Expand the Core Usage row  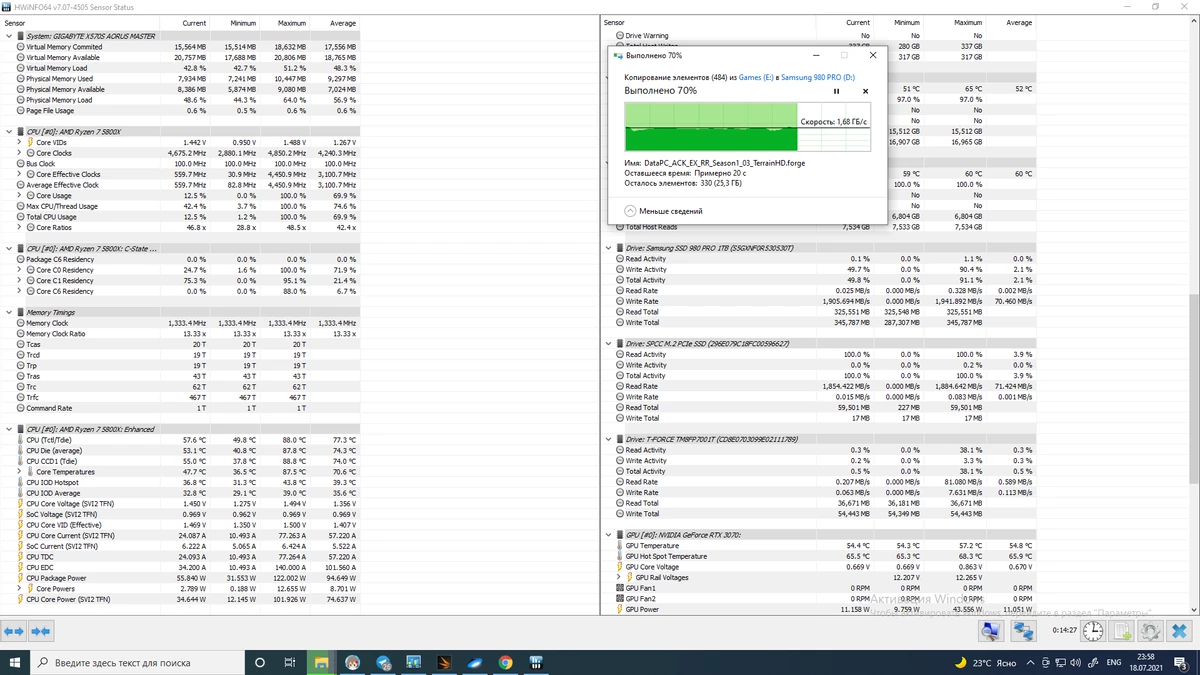19,196
